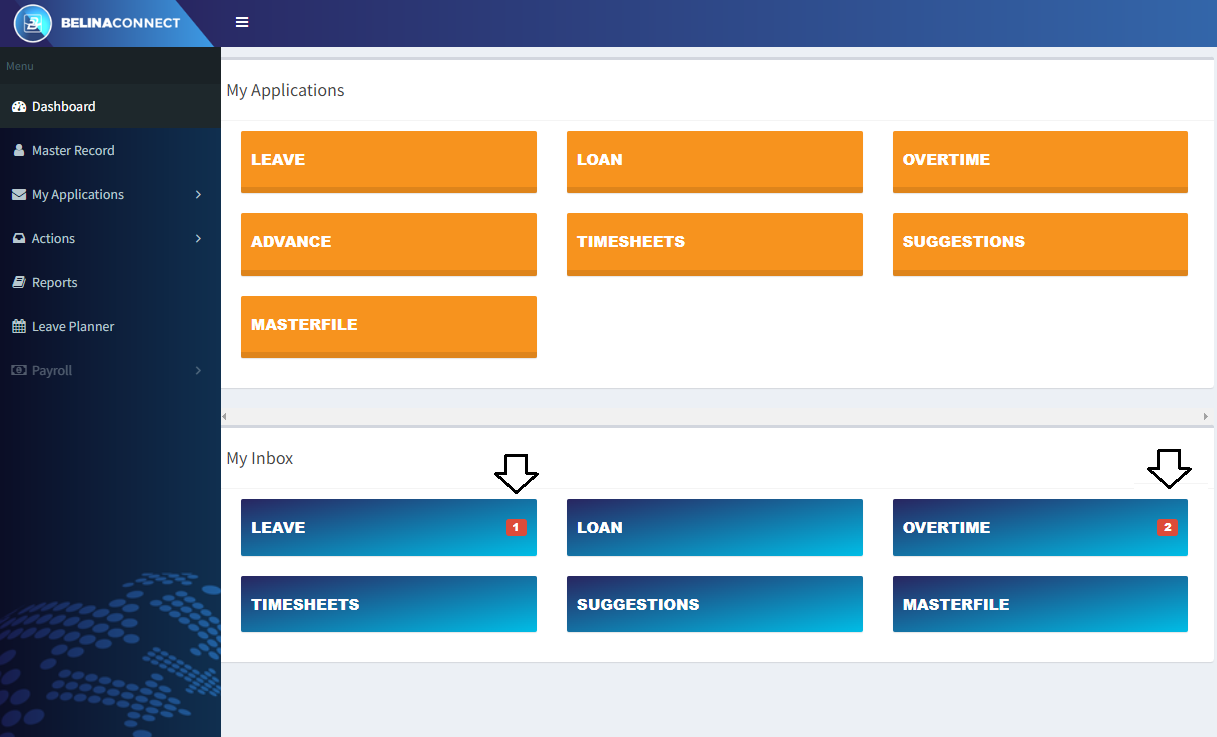This screenshot has height=737, width=1217.
Task: Click the Master Record person icon
Action: click(19, 150)
